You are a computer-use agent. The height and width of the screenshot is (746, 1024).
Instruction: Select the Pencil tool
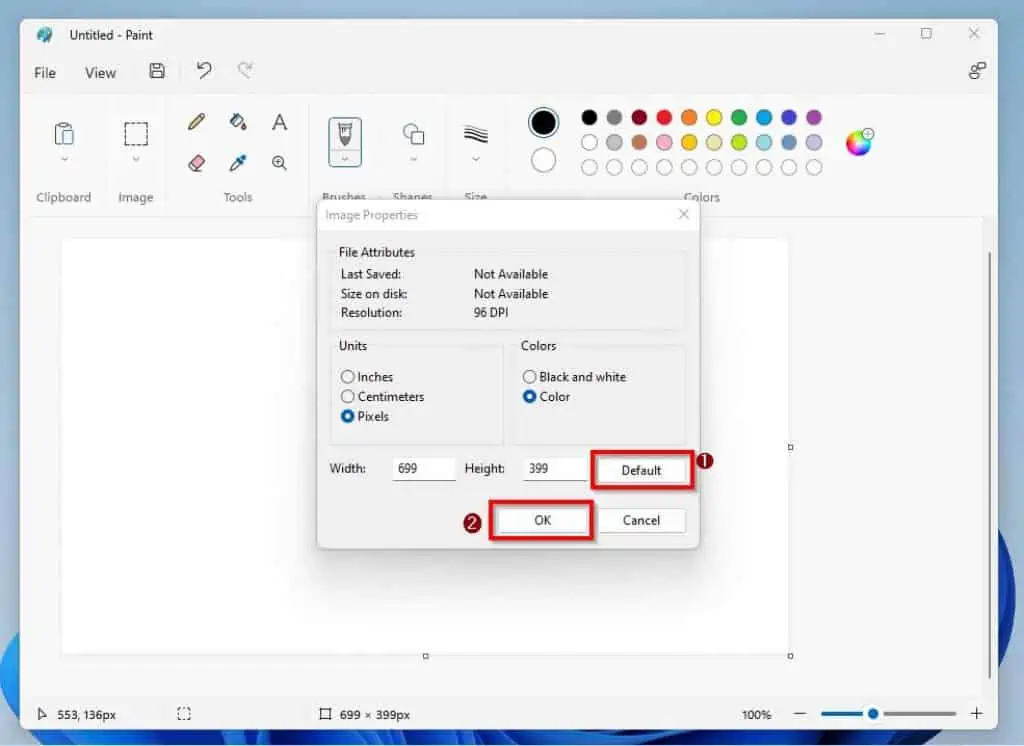coord(195,121)
